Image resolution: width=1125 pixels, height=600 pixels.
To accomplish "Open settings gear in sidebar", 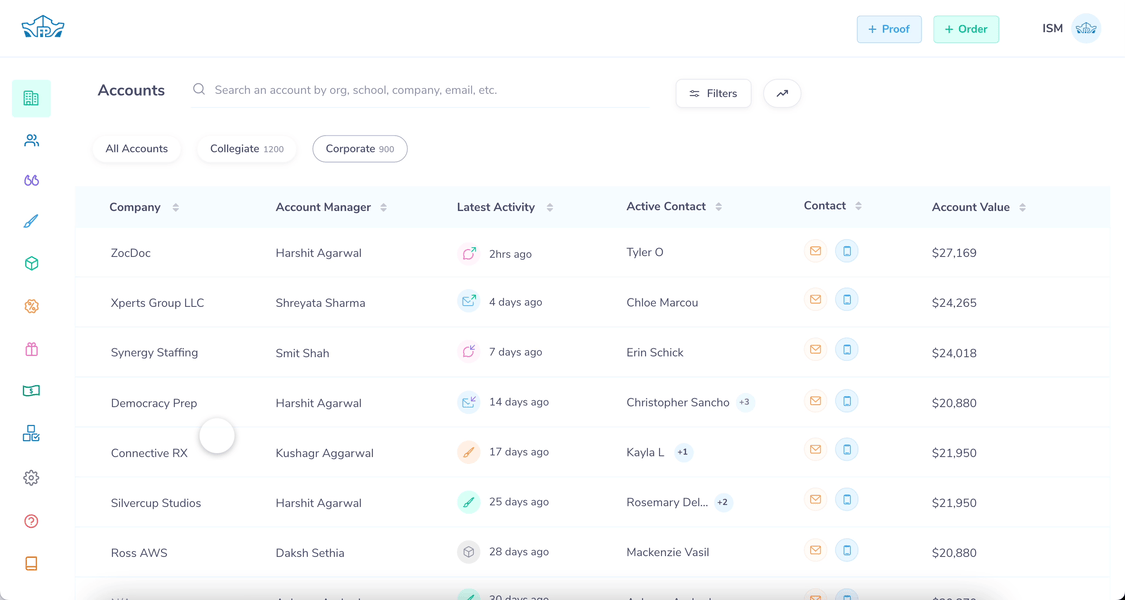I will 31,478.
